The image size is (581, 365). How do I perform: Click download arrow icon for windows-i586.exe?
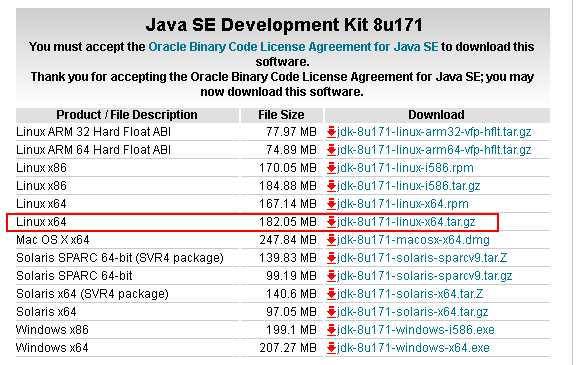pos(331,330)
